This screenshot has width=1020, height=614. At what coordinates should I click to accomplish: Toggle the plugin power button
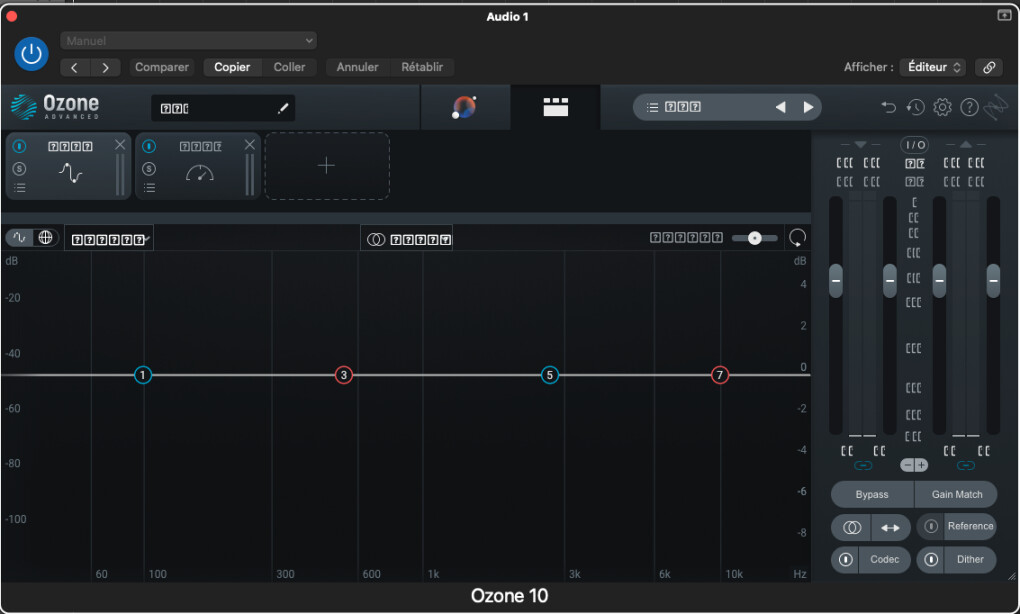click(31, 54)
